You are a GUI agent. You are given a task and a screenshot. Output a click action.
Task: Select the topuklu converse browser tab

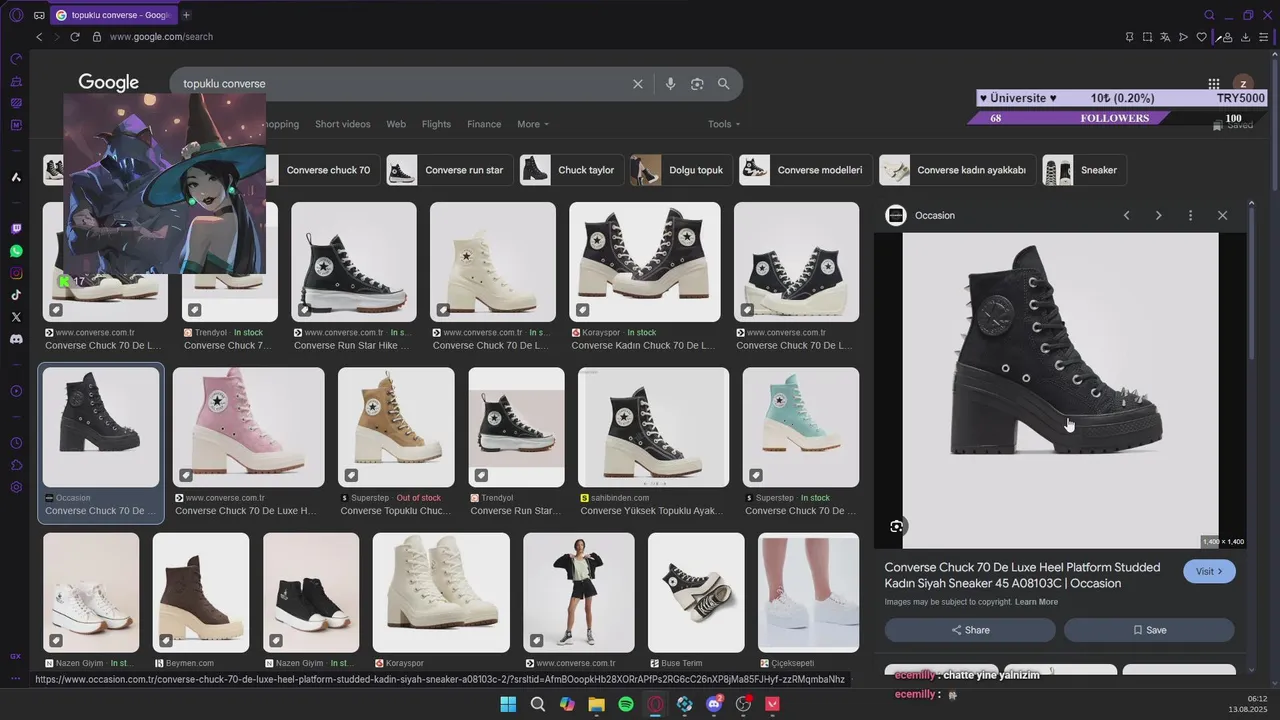coord(113,15)
